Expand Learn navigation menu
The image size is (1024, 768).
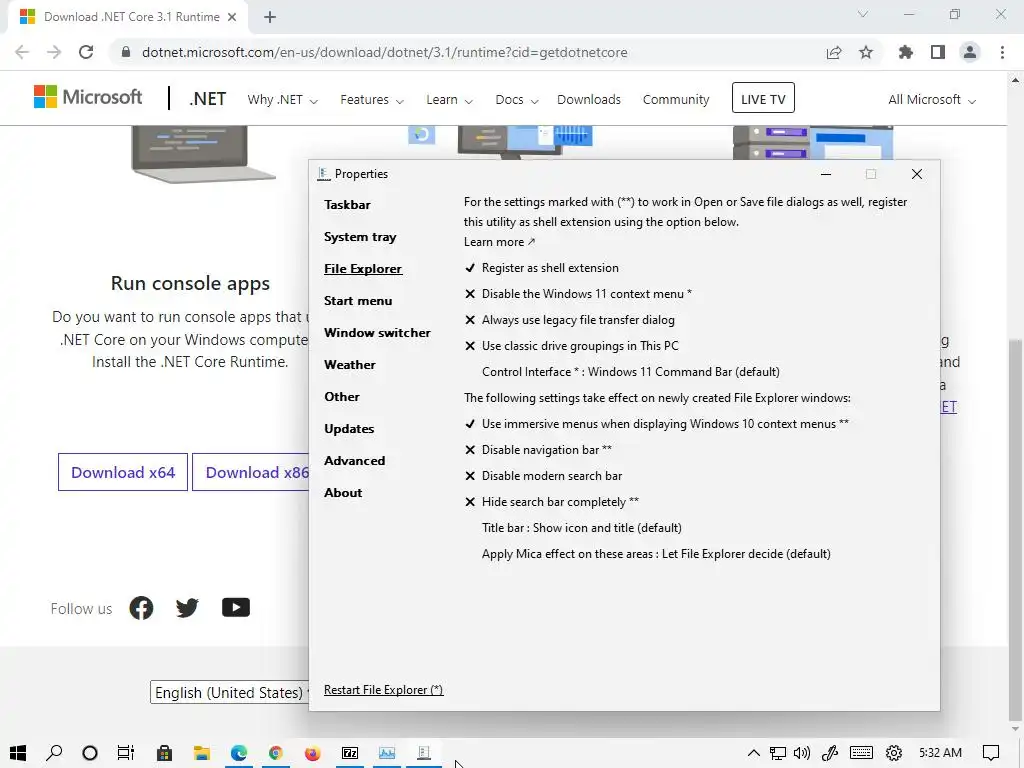(x=449, y=100)
